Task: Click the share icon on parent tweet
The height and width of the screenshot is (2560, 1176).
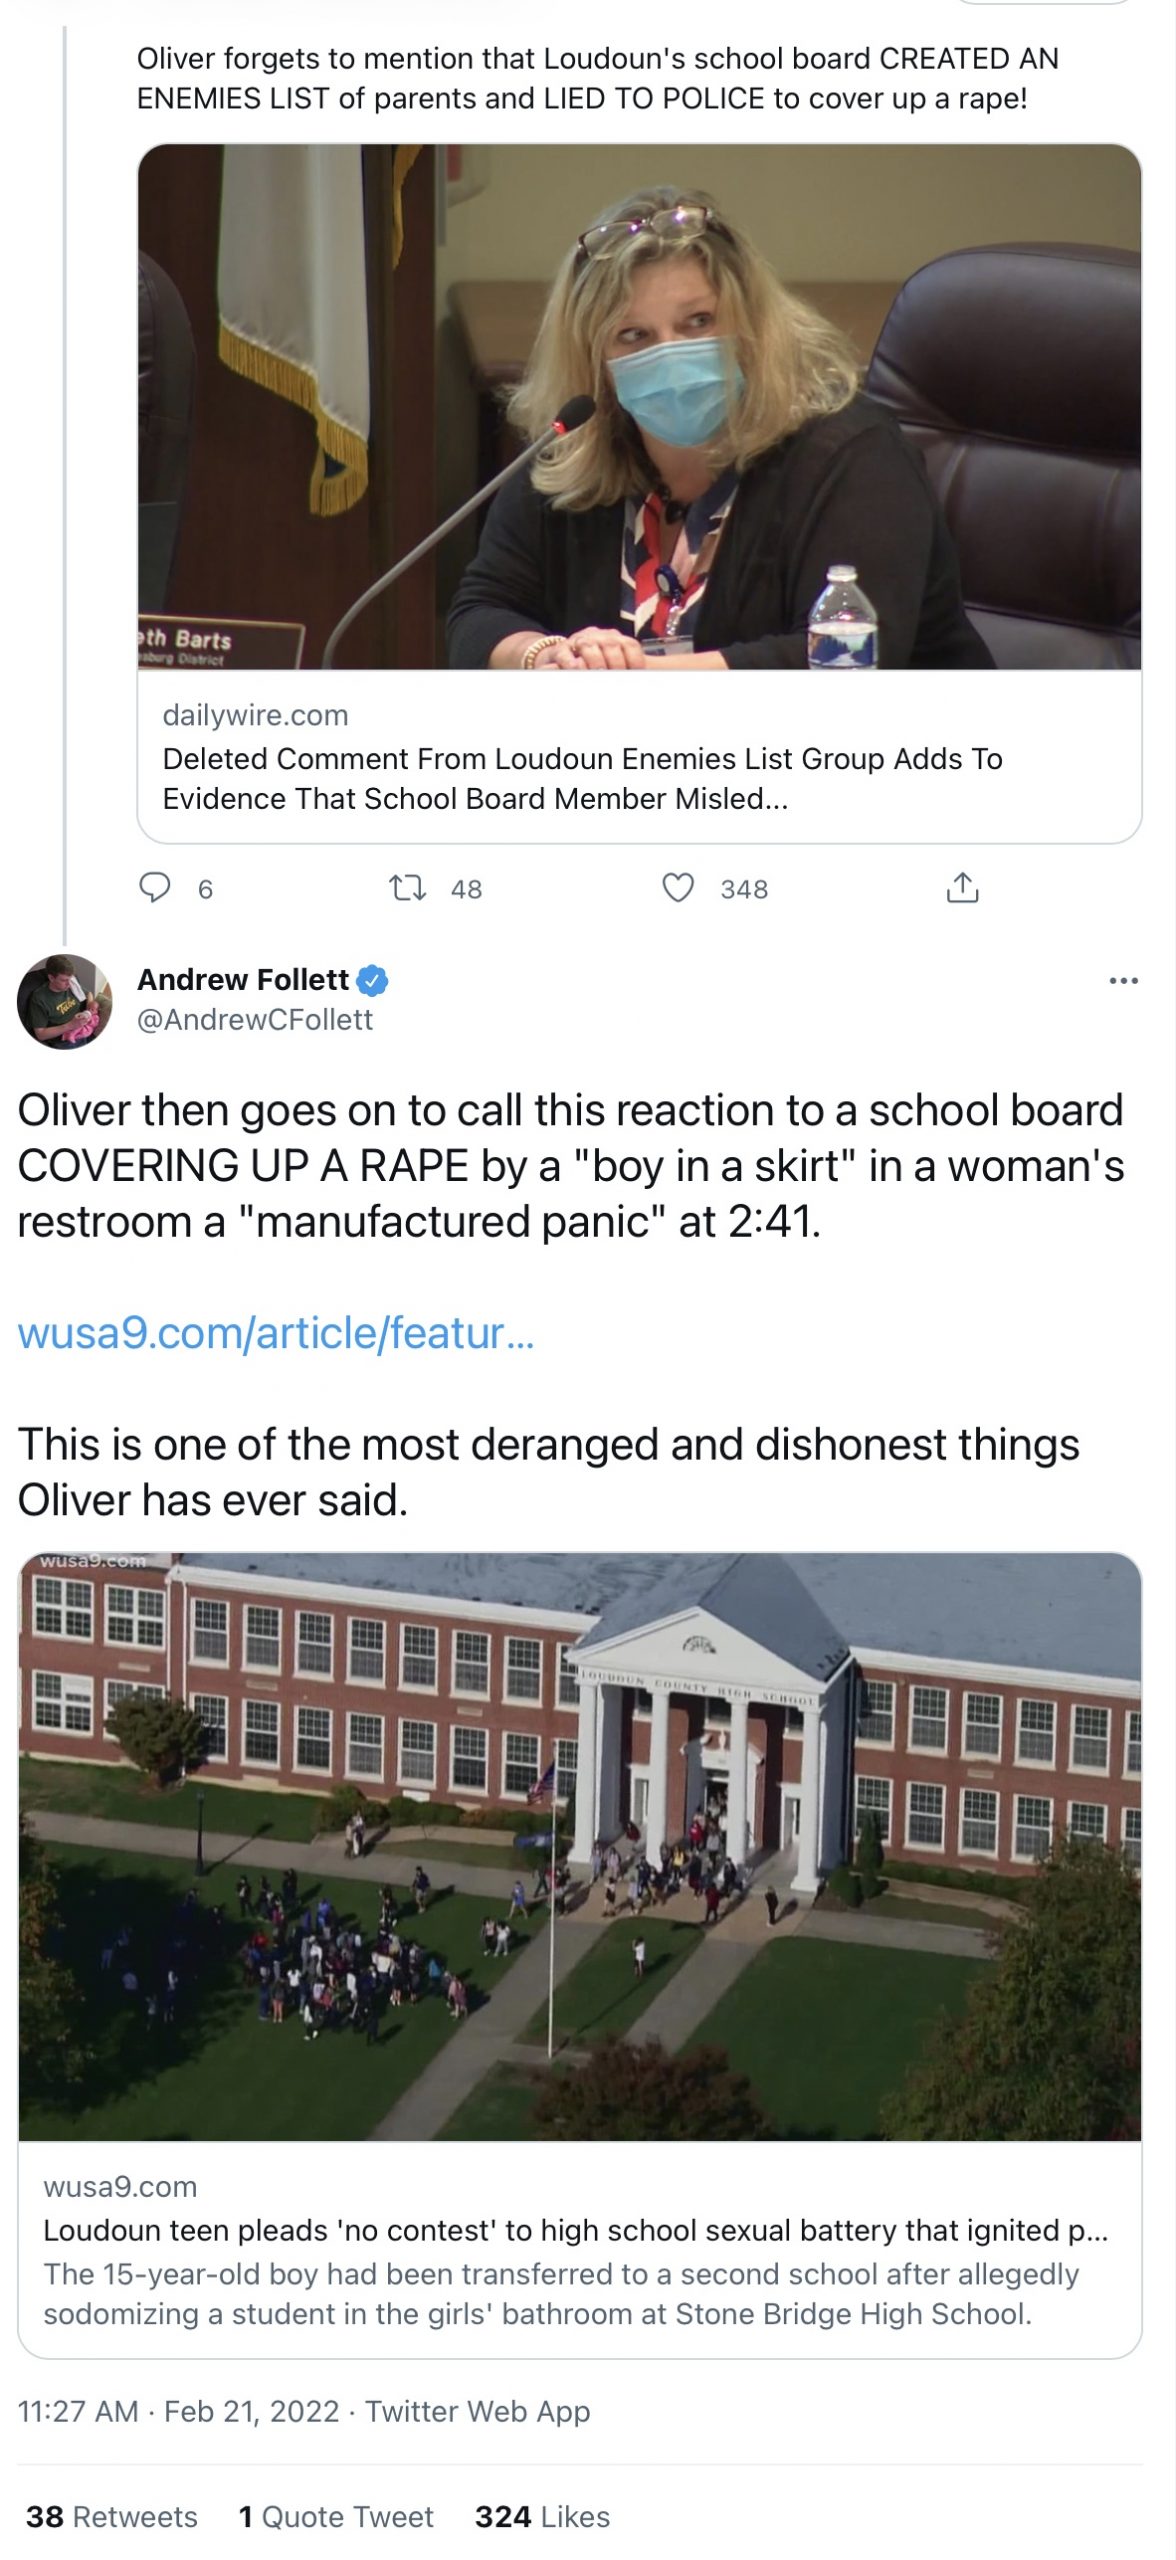Action: point(962,888)
